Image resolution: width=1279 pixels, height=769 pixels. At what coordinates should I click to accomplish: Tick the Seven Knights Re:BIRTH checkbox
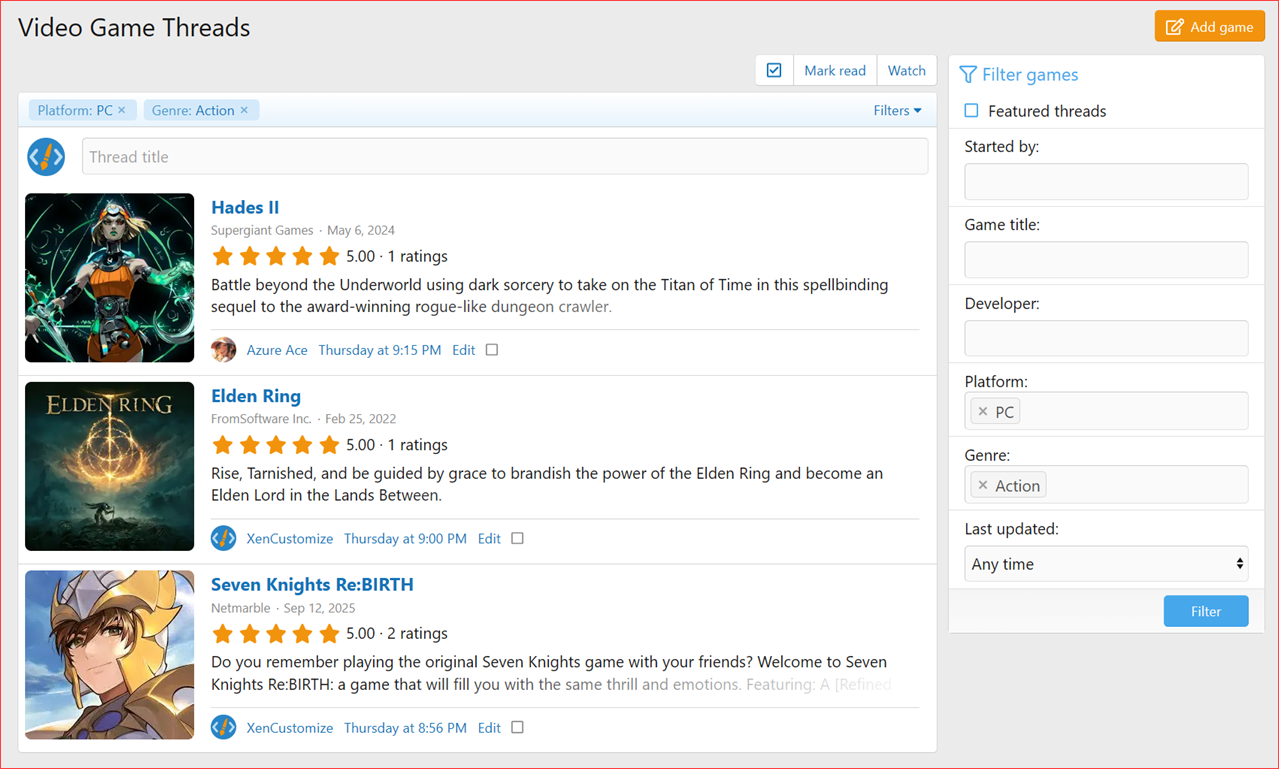tap(517, 727)
